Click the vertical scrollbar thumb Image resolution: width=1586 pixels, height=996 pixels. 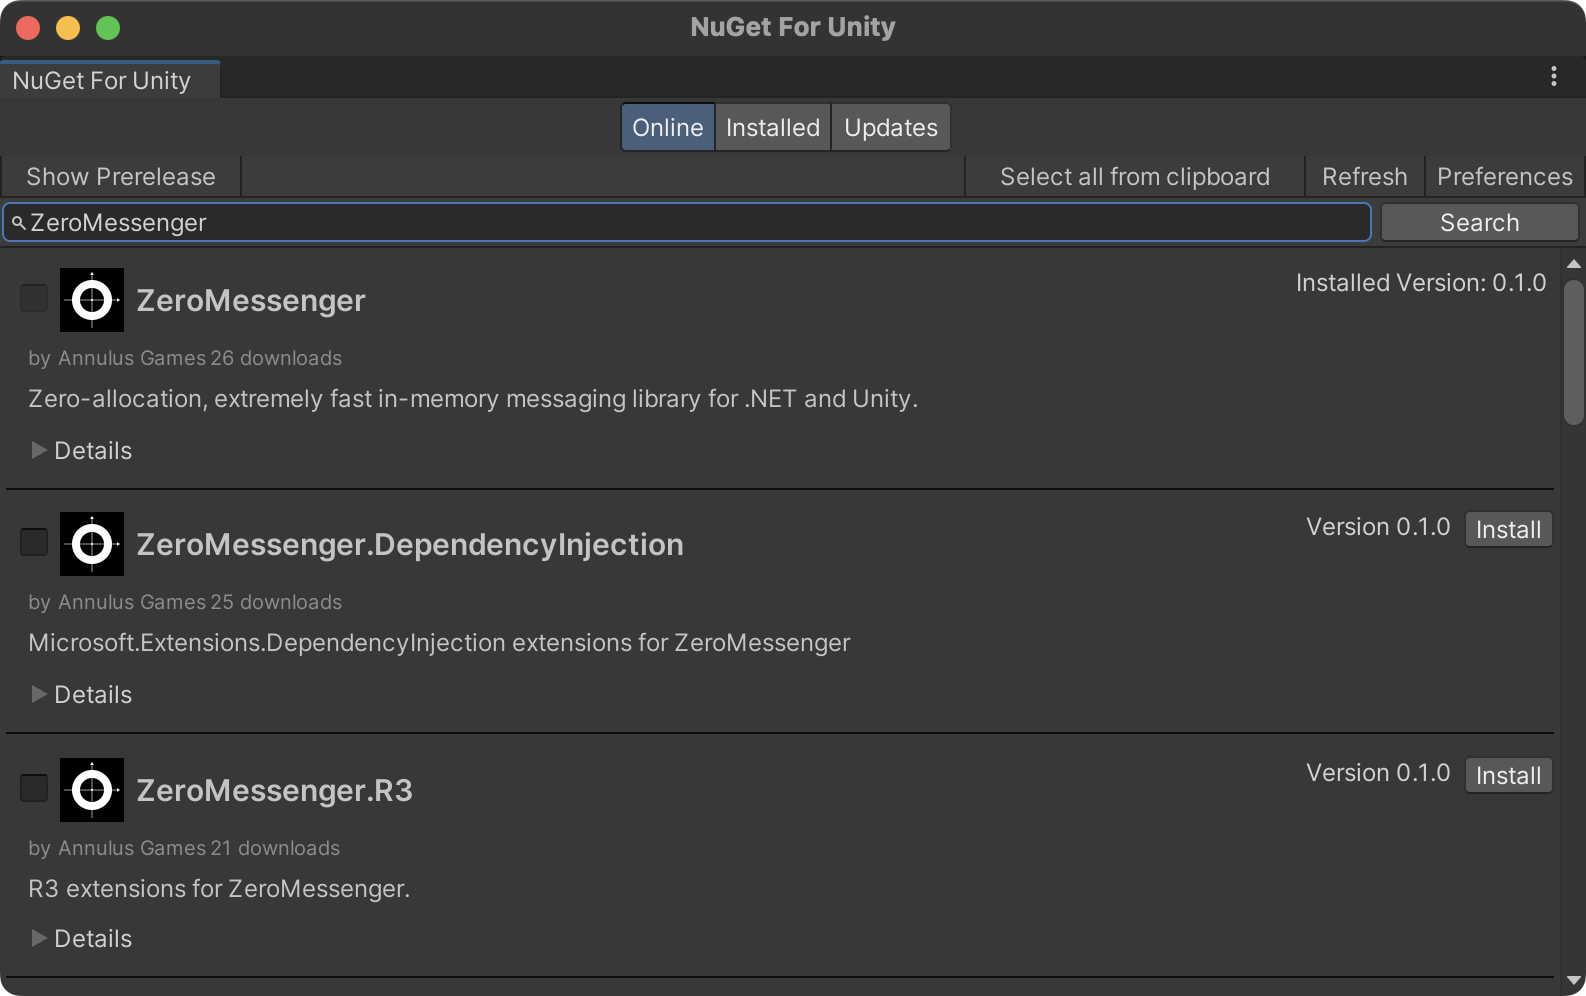pyautogui.click(x=1573, y=352)
